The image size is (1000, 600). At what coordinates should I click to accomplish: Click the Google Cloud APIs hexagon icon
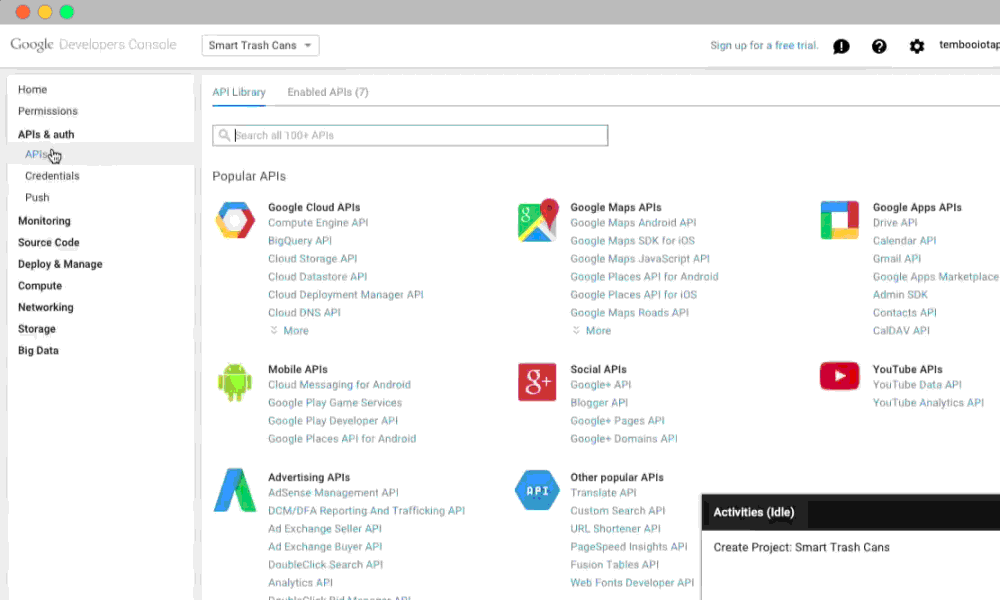pos(235,220)
